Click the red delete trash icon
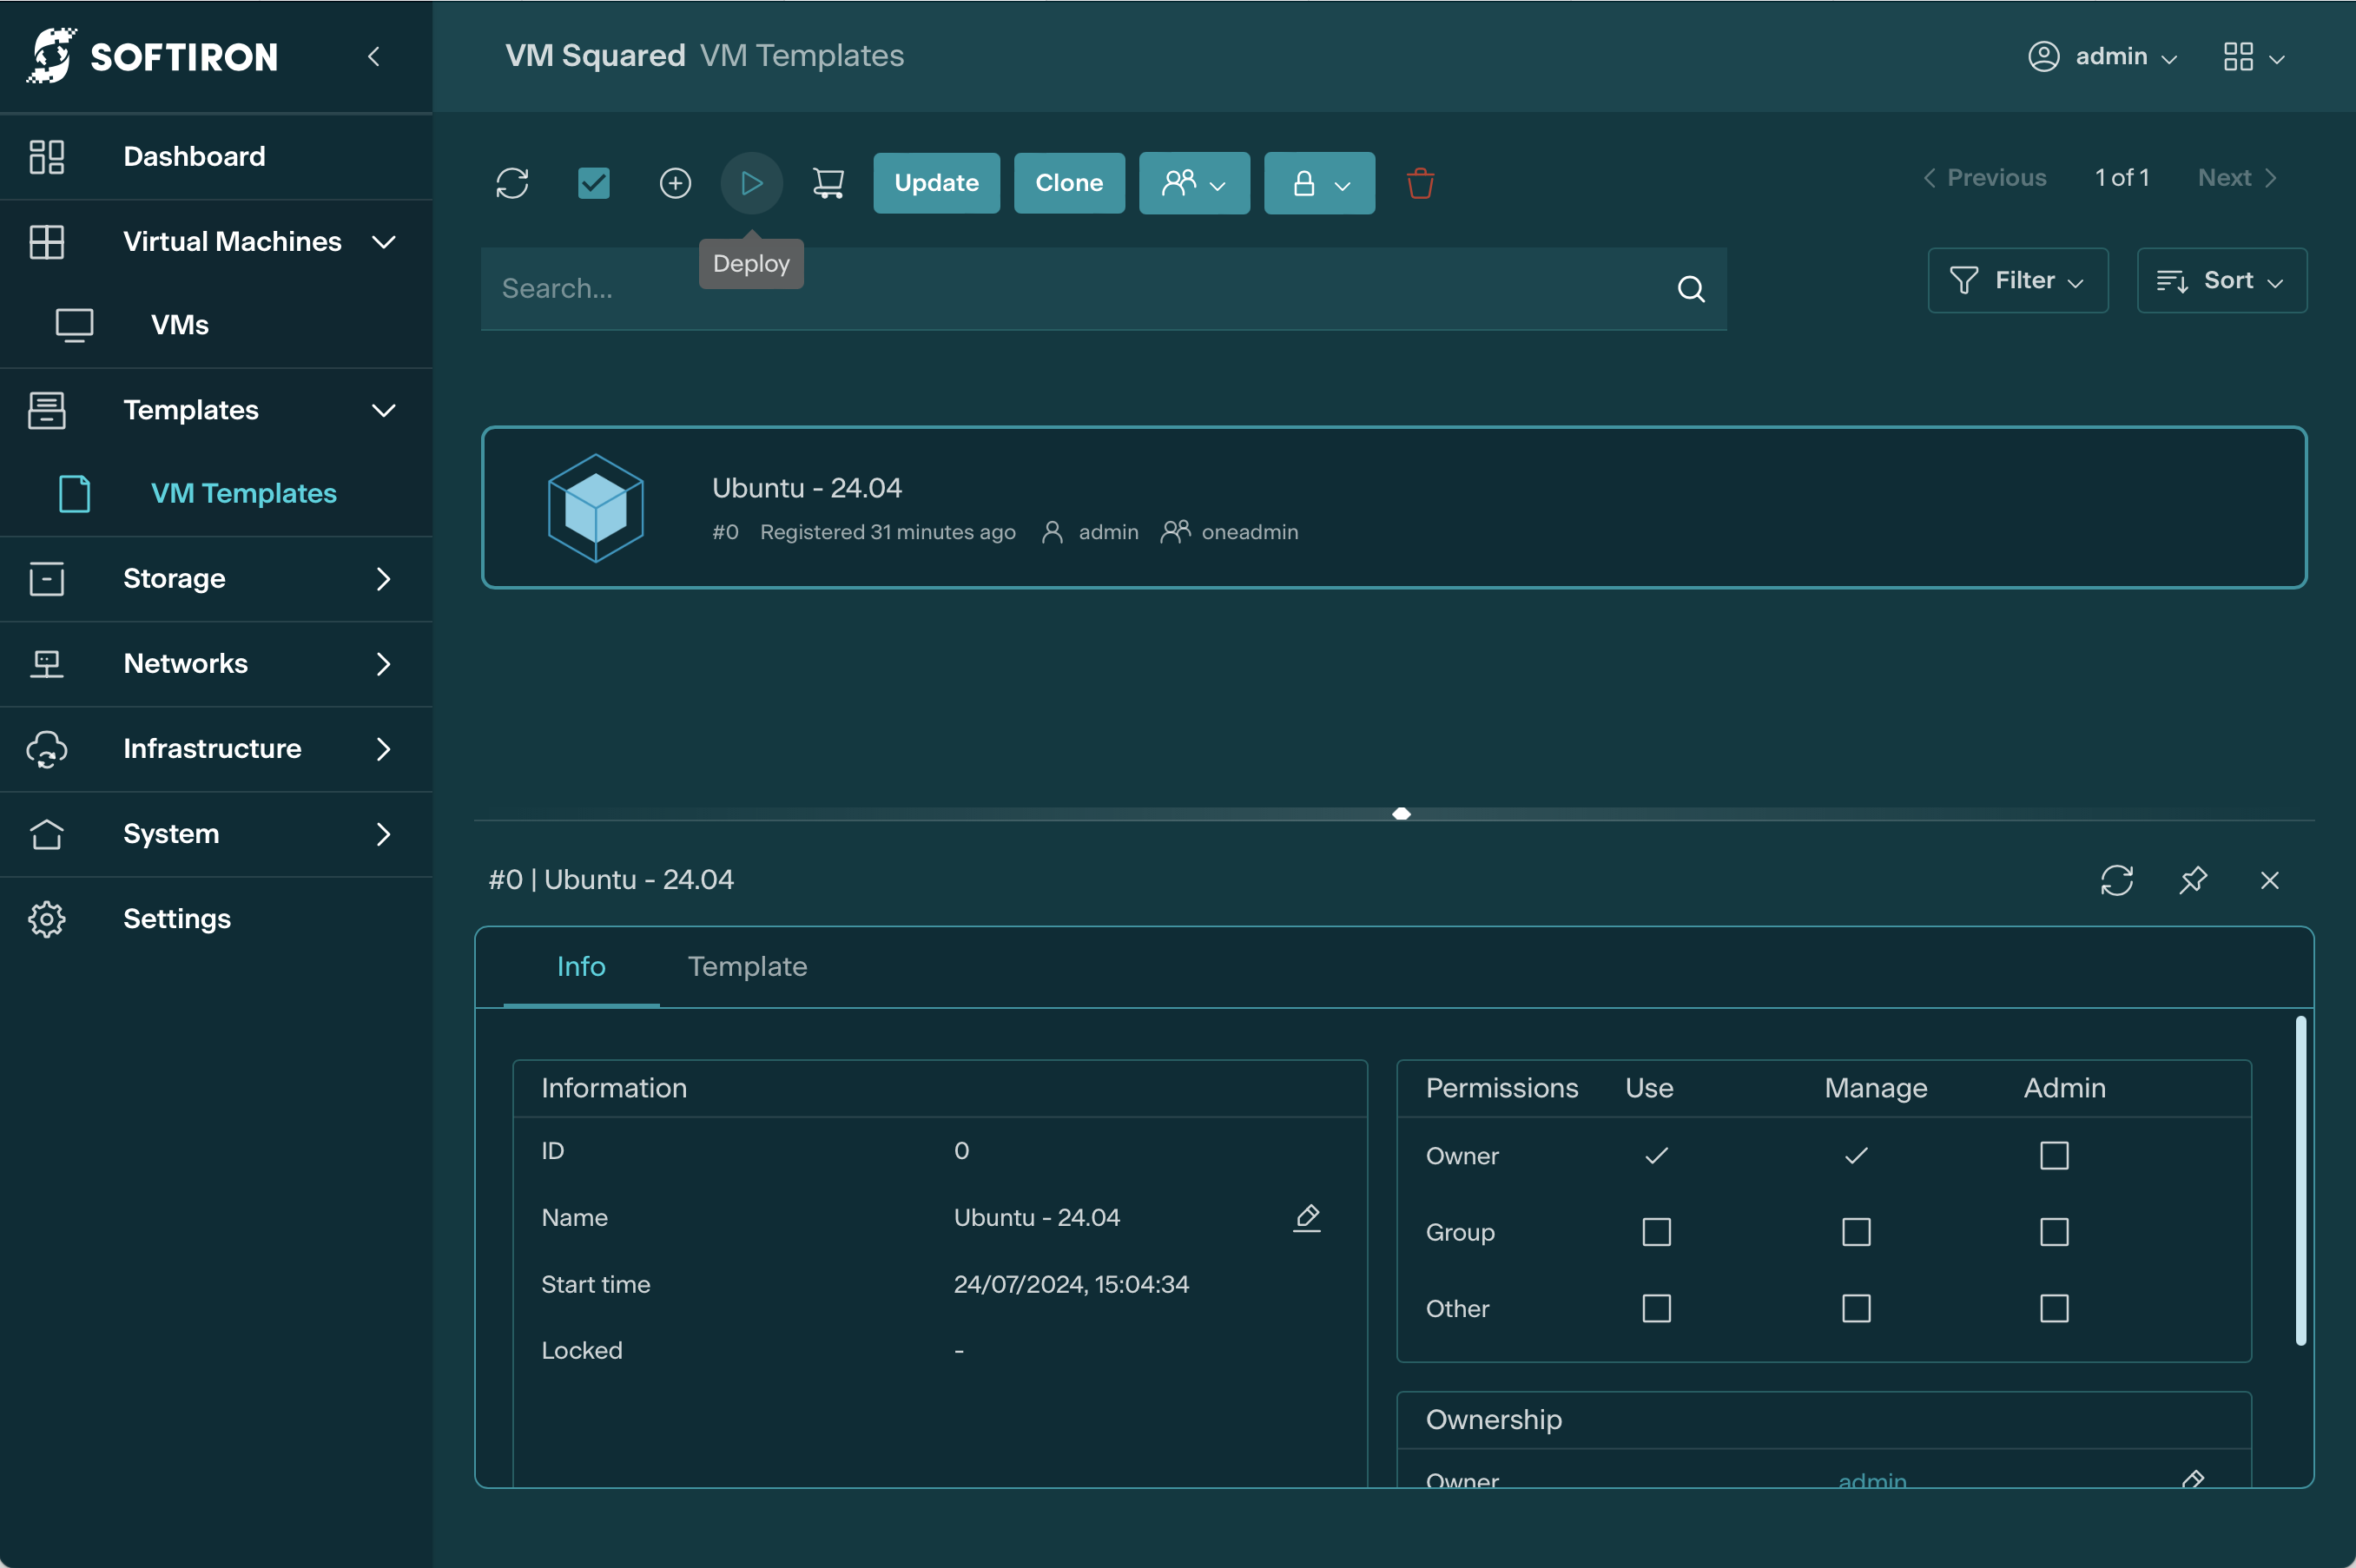The width and height of the screenshot is (2356, 1568). pos(1420,183)
